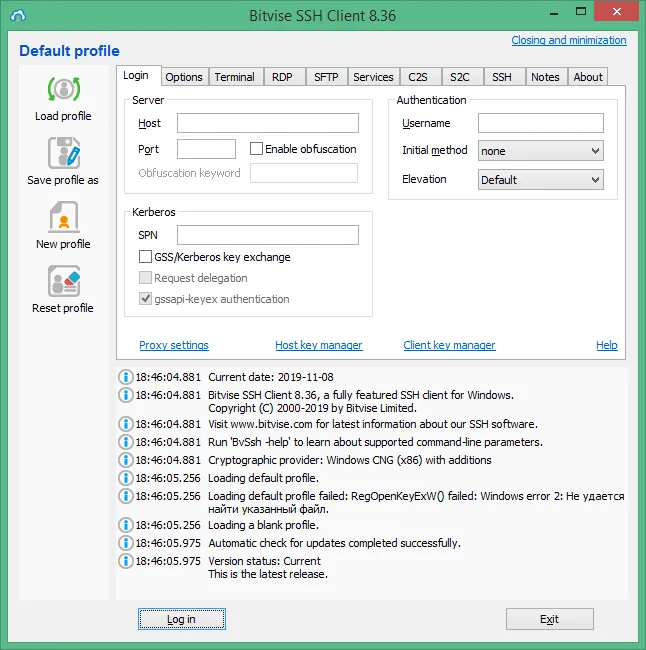Open the Host key manager link
The image size is (646, 650).
click(x=319, y=345)
